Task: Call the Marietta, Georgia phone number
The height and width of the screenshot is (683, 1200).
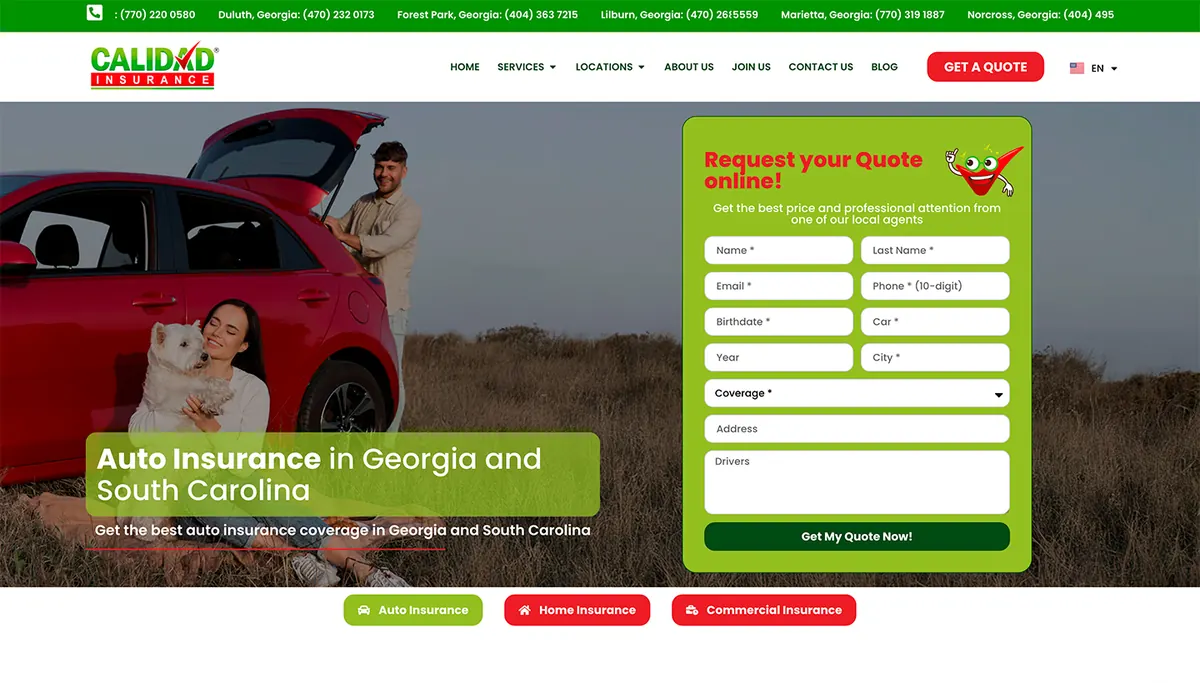Action: (862, 15)
